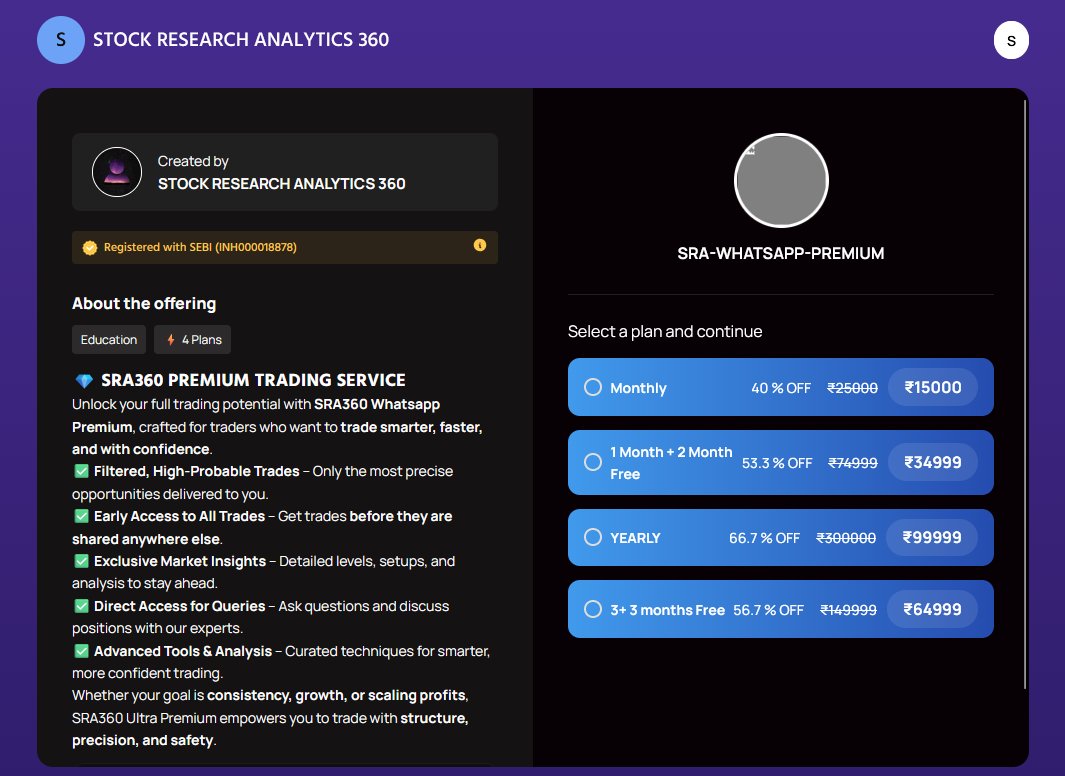The image size is (1065, 776).
Task: Click the green check beside Exclusive Market Insights
Action: pyautogui.click(x=82, y=561)
